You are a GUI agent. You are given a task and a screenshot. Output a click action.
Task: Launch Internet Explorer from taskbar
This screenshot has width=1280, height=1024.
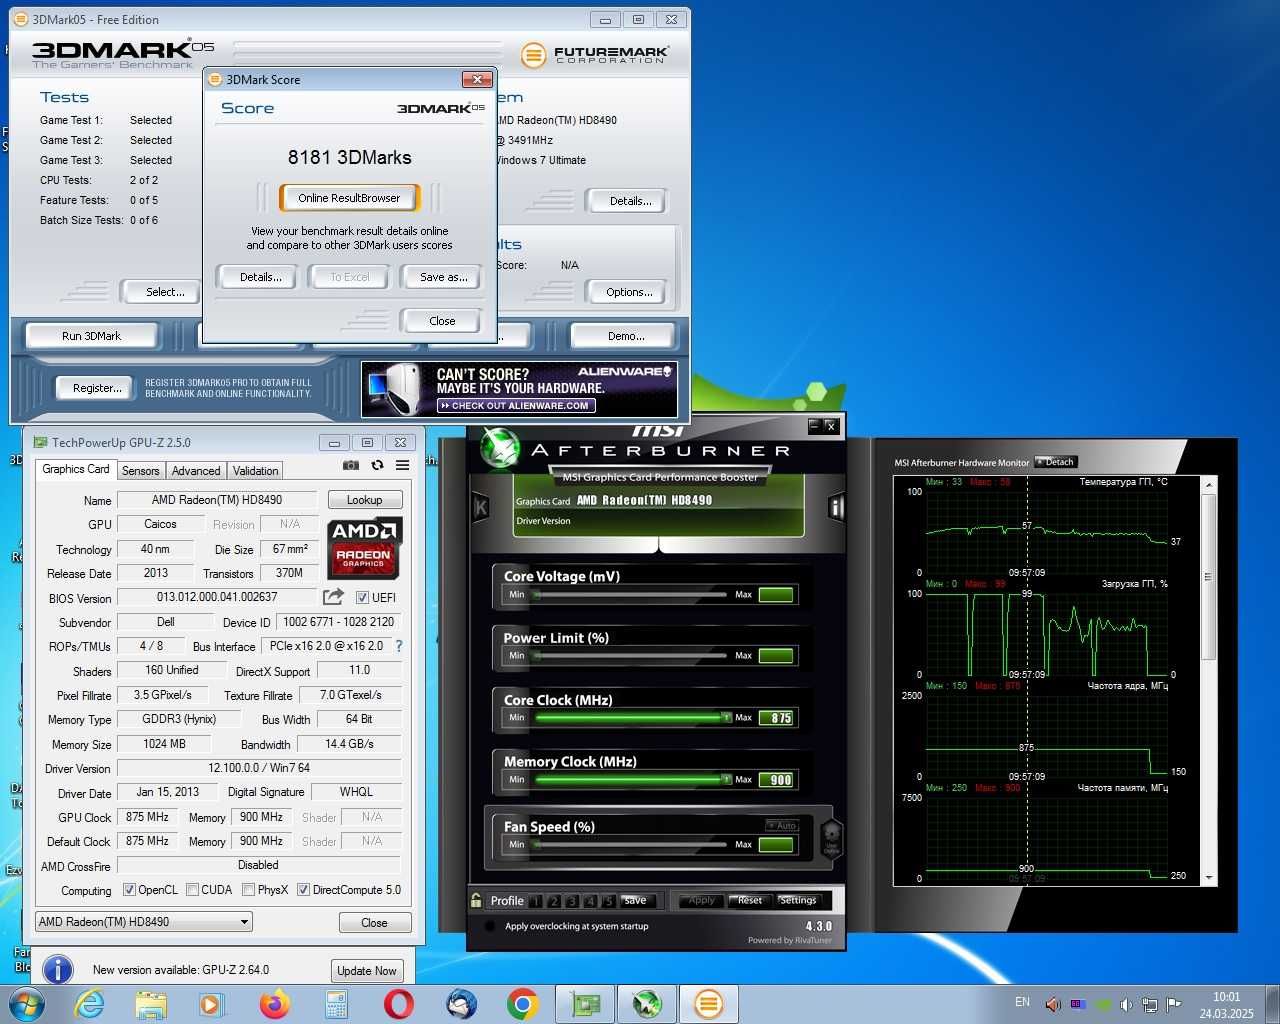(90, 1003)
